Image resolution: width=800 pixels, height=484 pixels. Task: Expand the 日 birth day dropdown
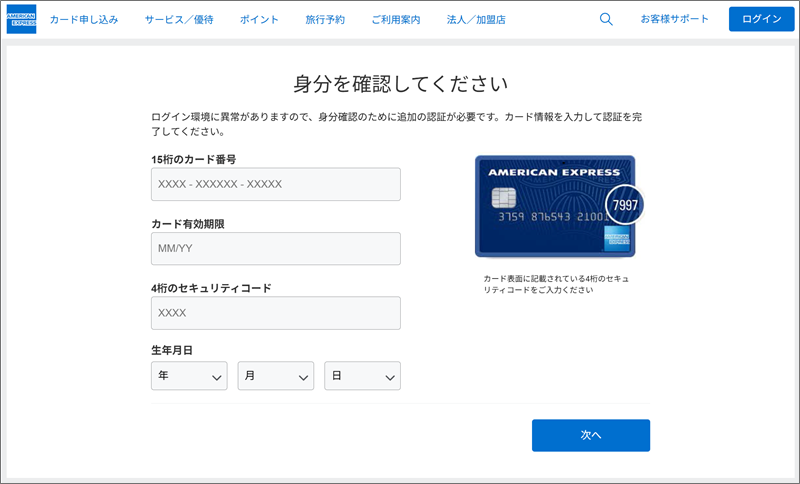(362, 376)
